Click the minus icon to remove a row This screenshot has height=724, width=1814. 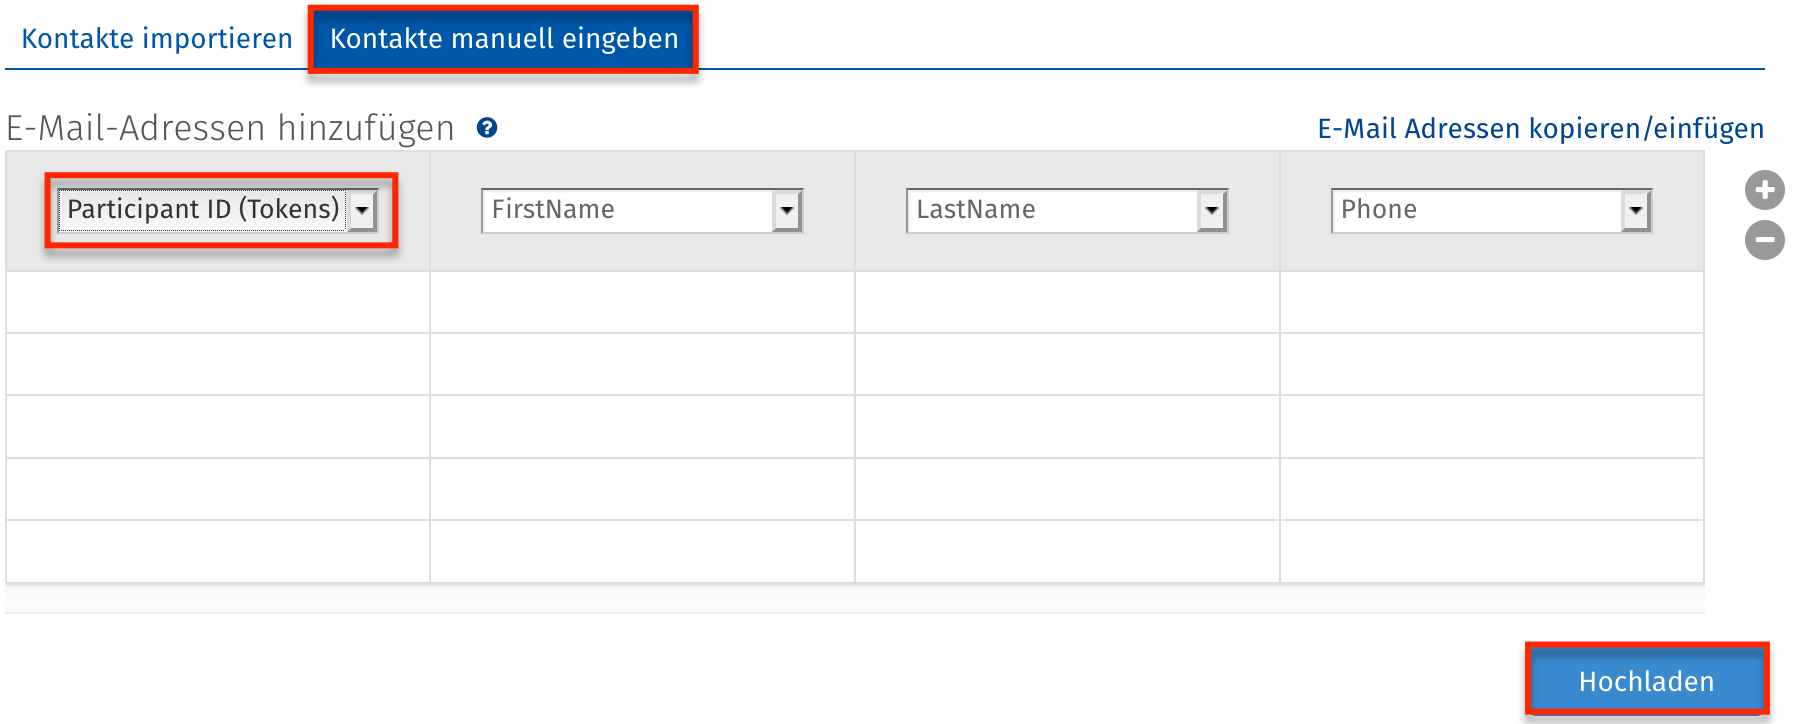1766,240
